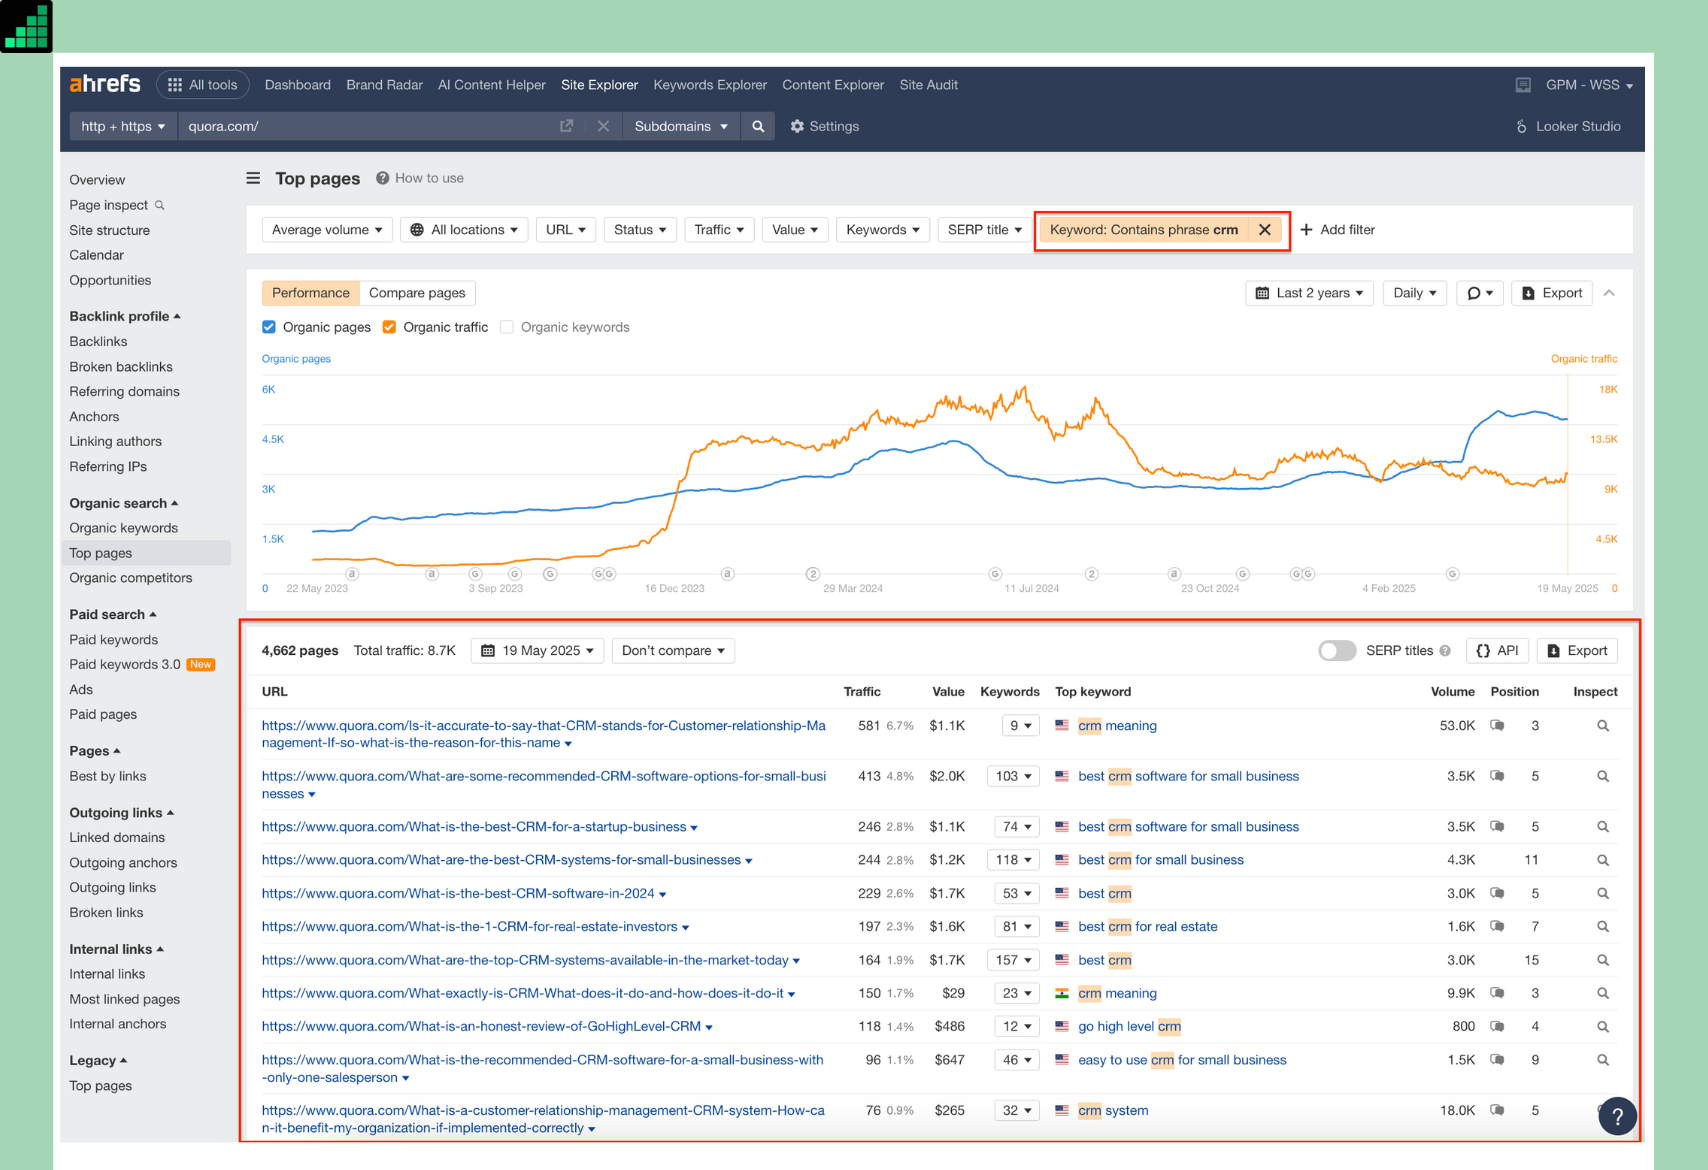The width and height of the screenshot is (1708, 1170).
Task: Export the pages table
Action: pyautogui.click(x=1577, y=650)
